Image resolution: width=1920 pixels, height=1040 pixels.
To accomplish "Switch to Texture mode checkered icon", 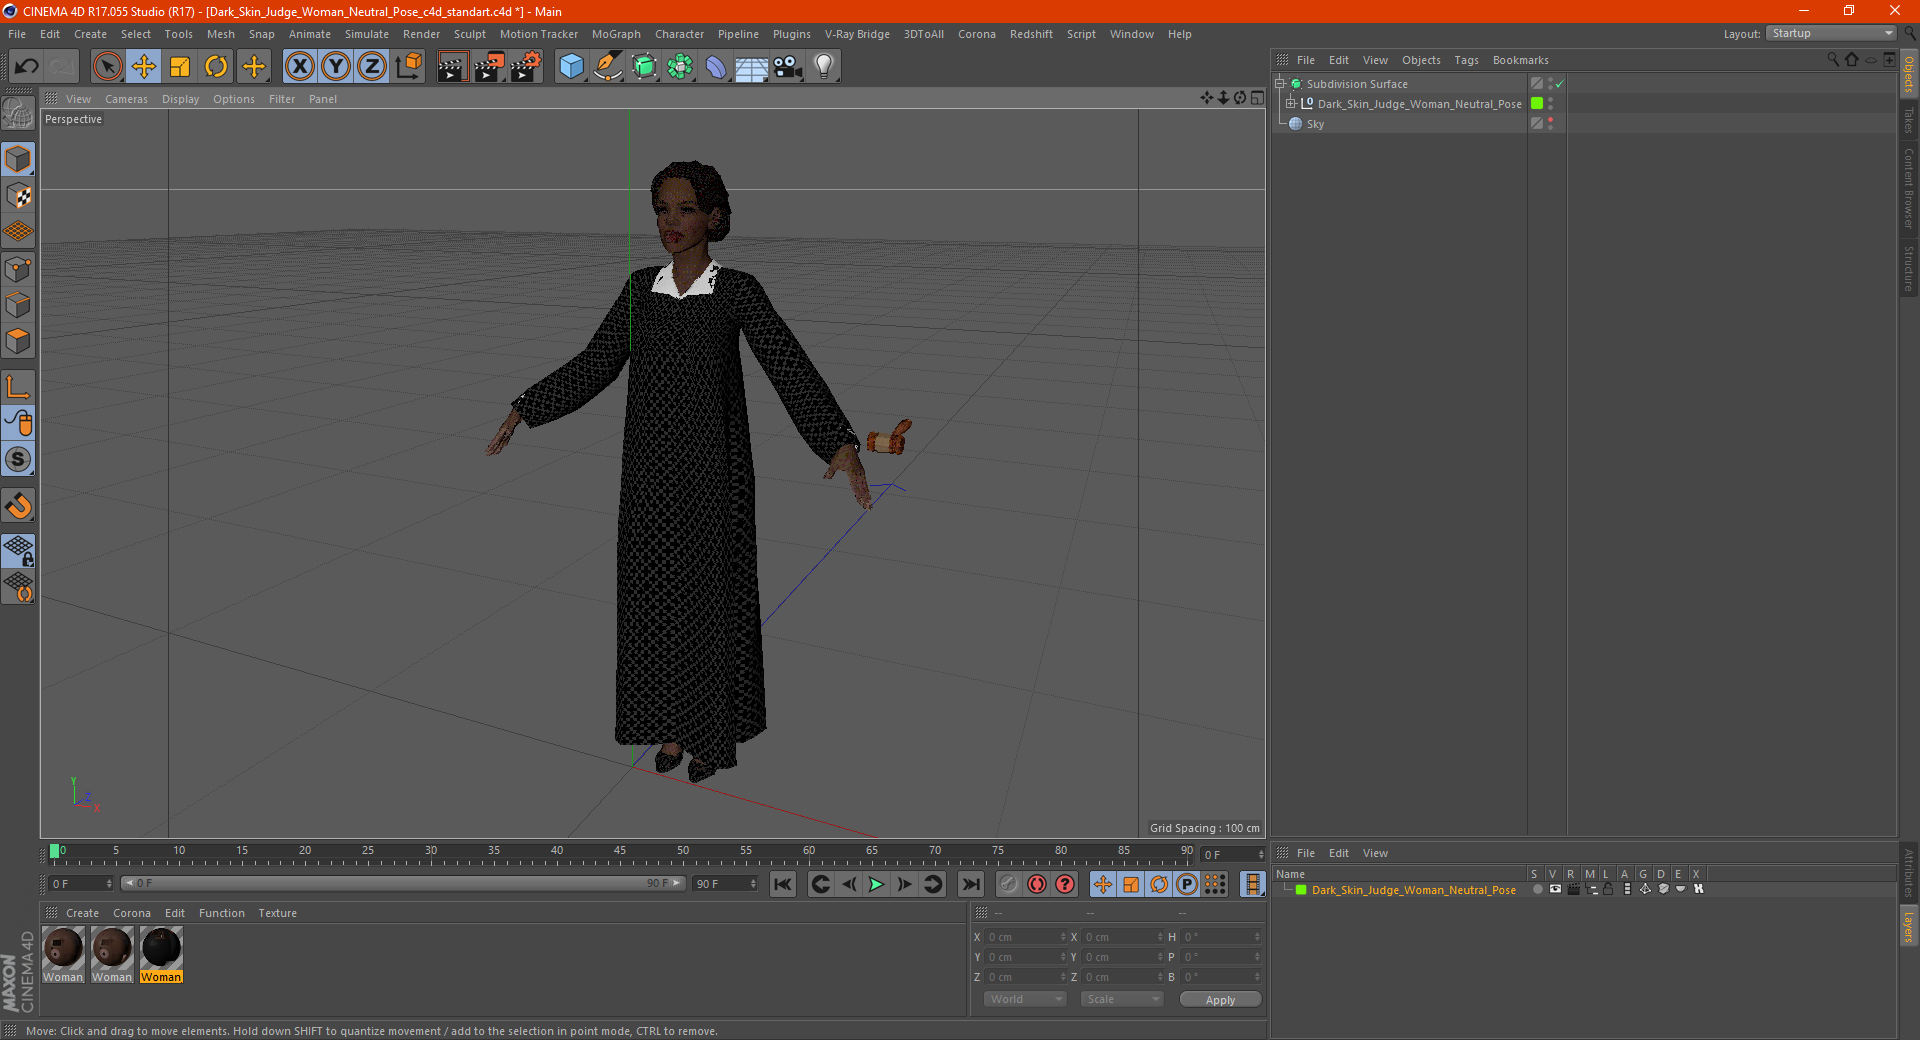I will pos(18,196).
